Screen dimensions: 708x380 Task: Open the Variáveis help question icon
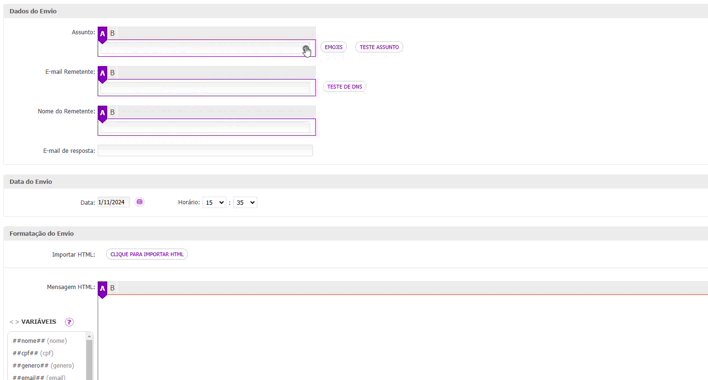pyautogui.click(x=69, y=322)
